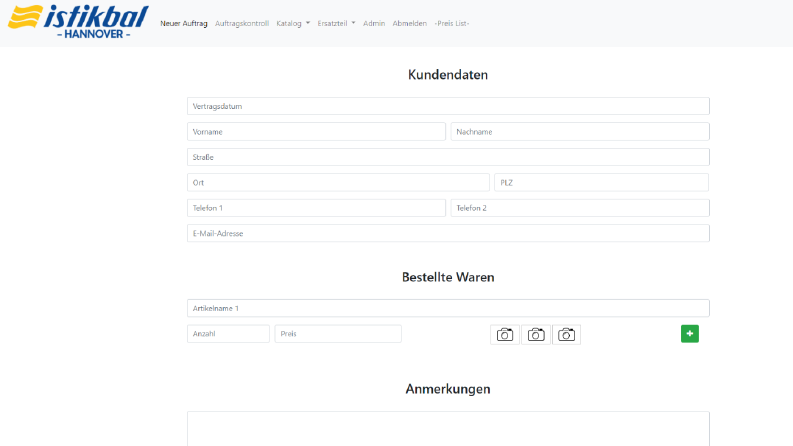The image size is (793, 446).
Task: Click the third camera icon button
Action: 566,334
